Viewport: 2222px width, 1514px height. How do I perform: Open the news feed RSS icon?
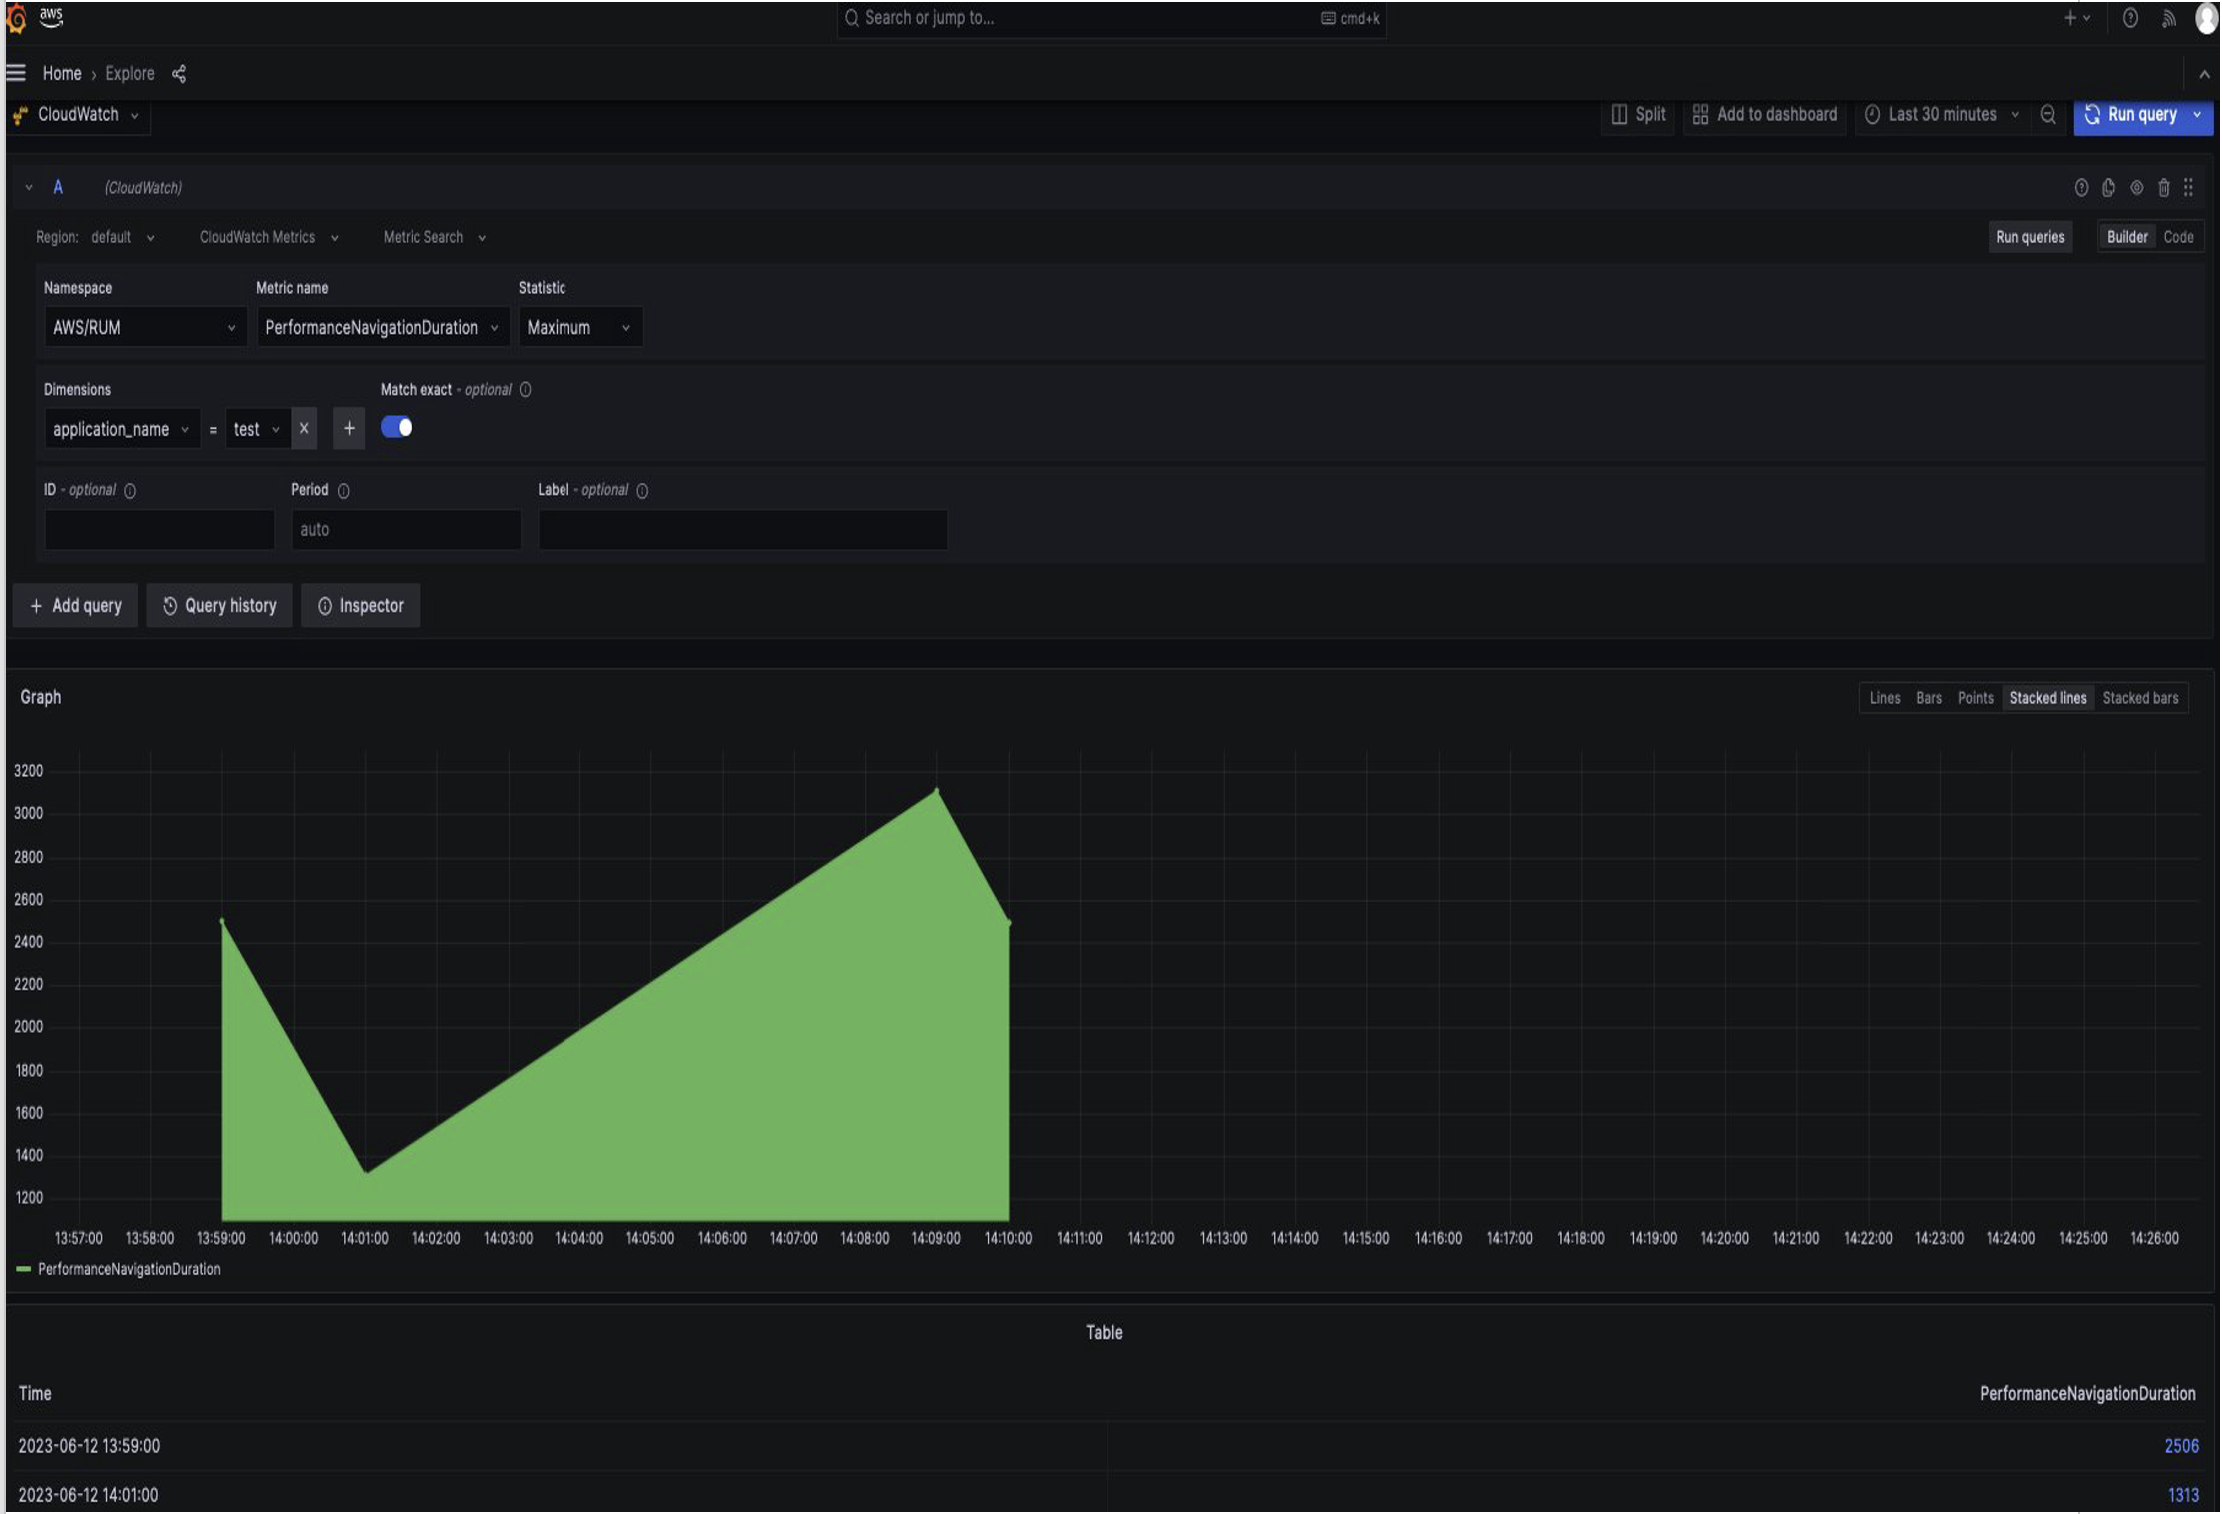coord(2168,18)
